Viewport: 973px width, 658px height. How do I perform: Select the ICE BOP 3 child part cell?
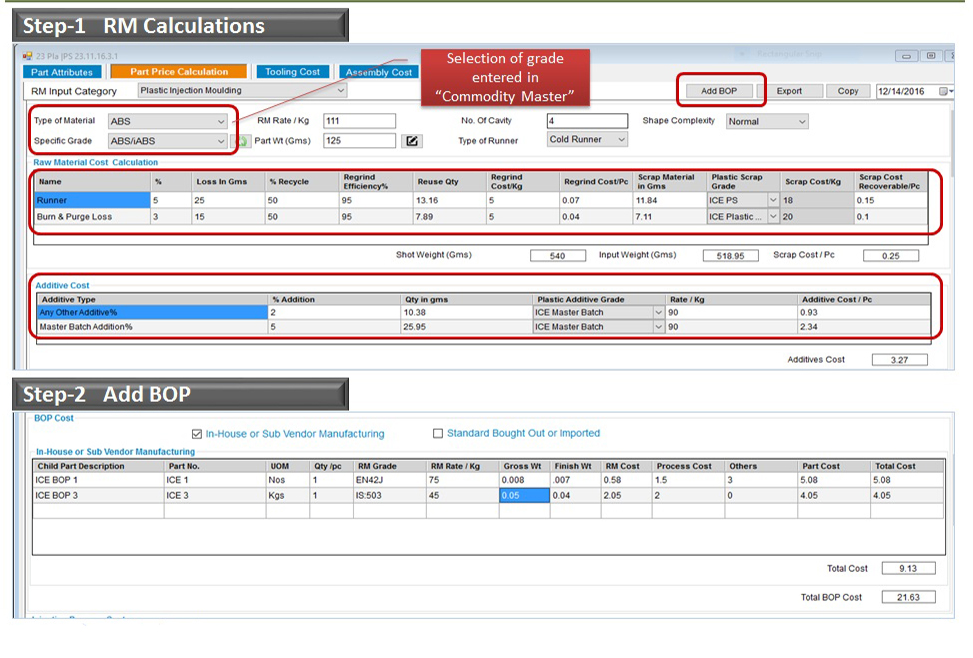98,495
